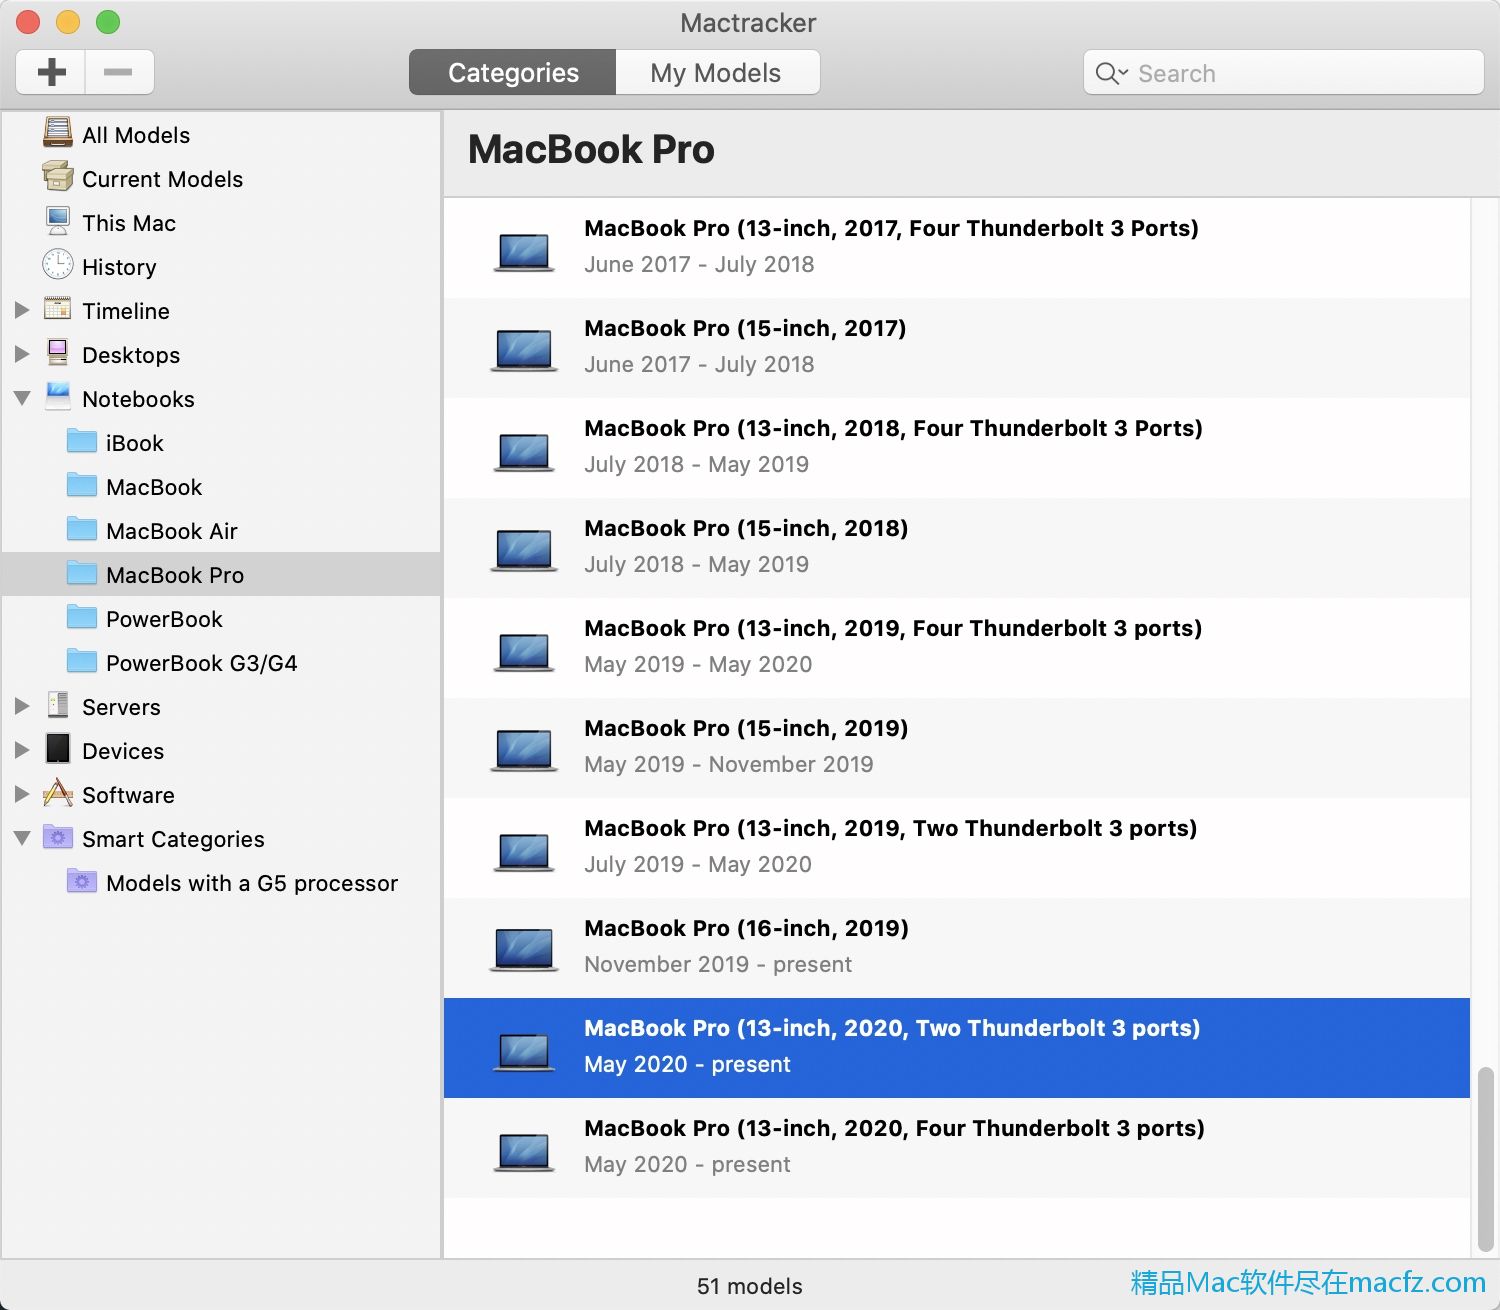Click the Timeline calendar icon
The height and width of the screenshot is (1310, 1500).
58,309
